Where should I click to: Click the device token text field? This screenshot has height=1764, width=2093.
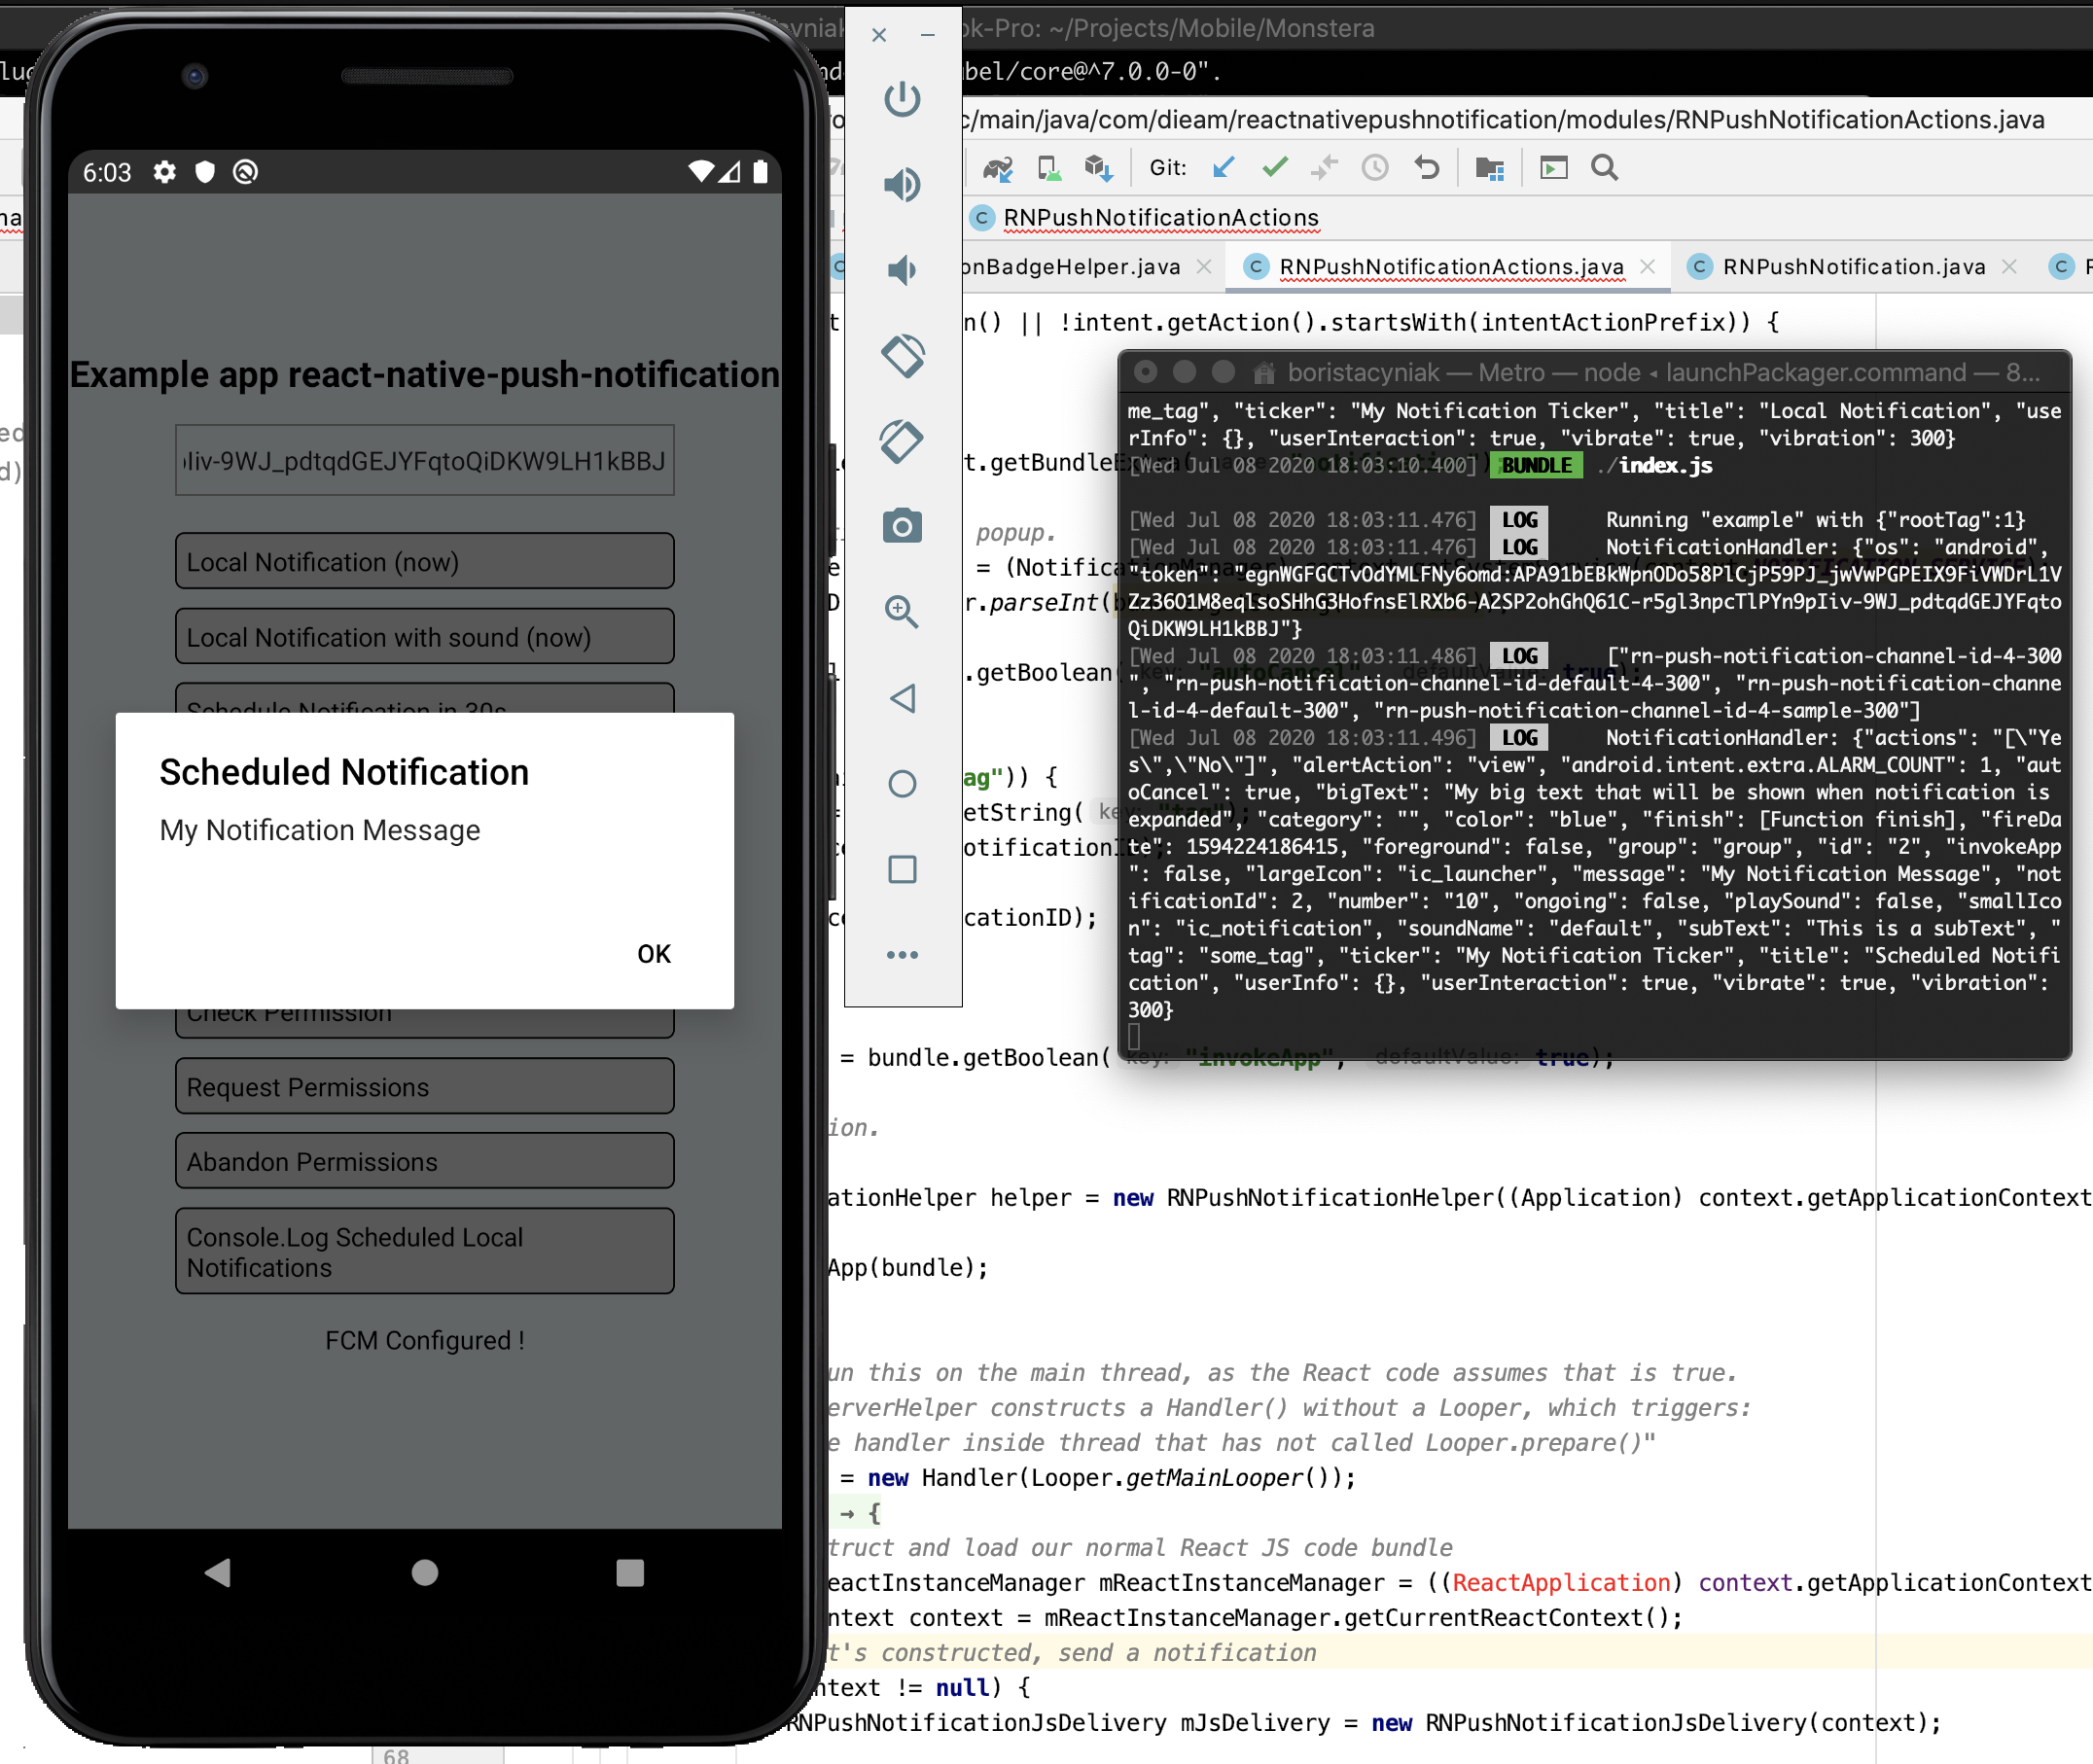pyautogui.click(x=424, y=460)
